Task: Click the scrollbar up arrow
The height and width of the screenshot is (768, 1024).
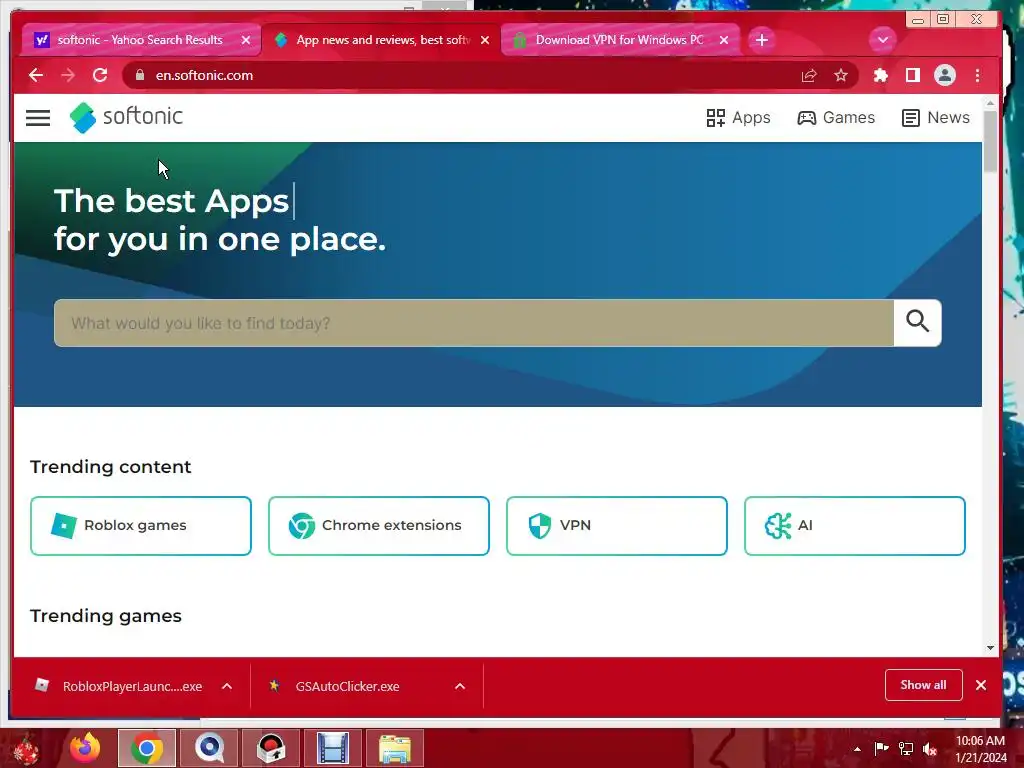Action: click(x=991, y=103)
